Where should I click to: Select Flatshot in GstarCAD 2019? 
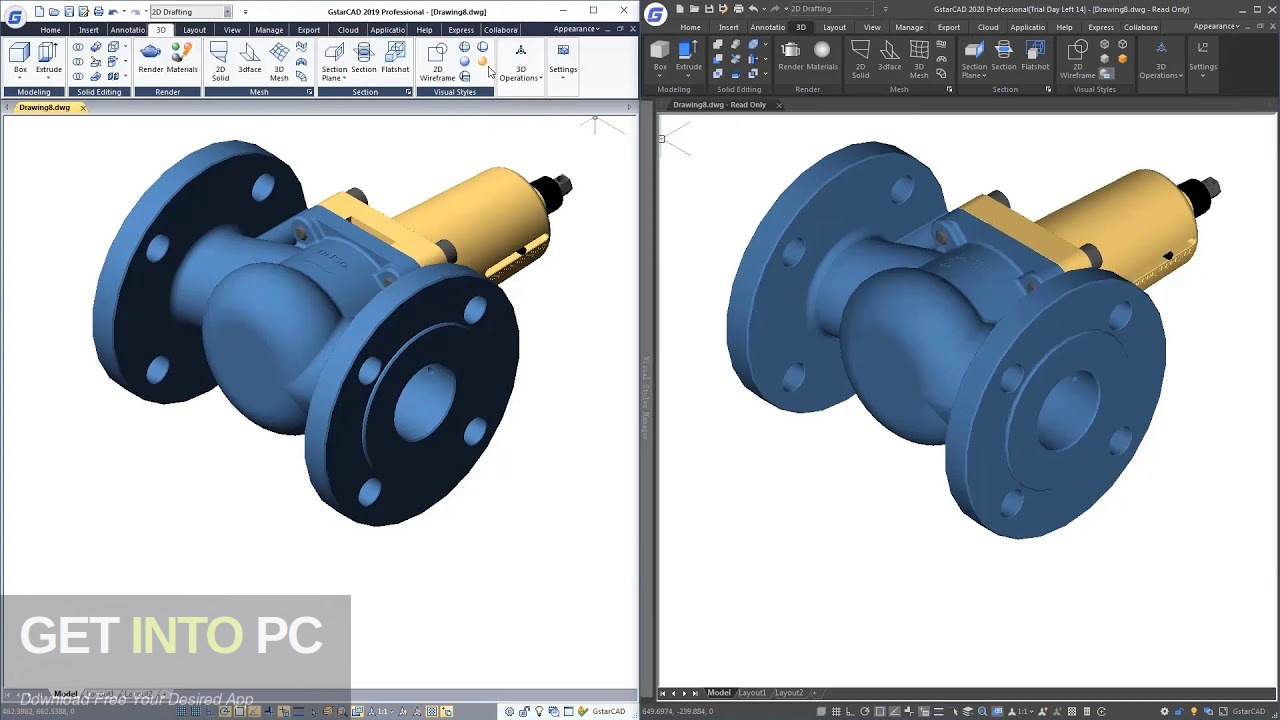(395, 58)
